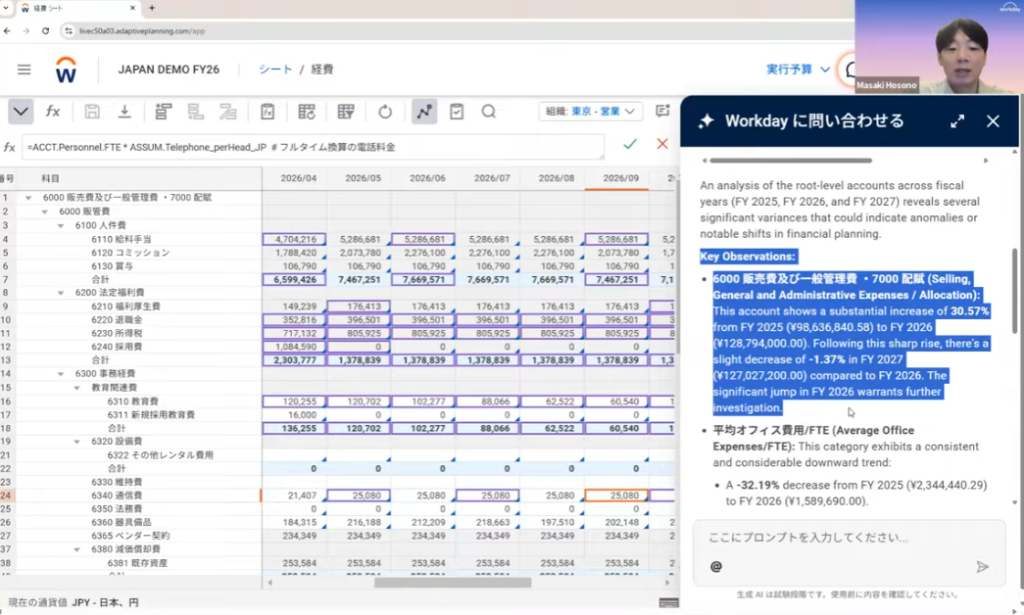Cancel formula edit with red X

[x=661, y=145]
